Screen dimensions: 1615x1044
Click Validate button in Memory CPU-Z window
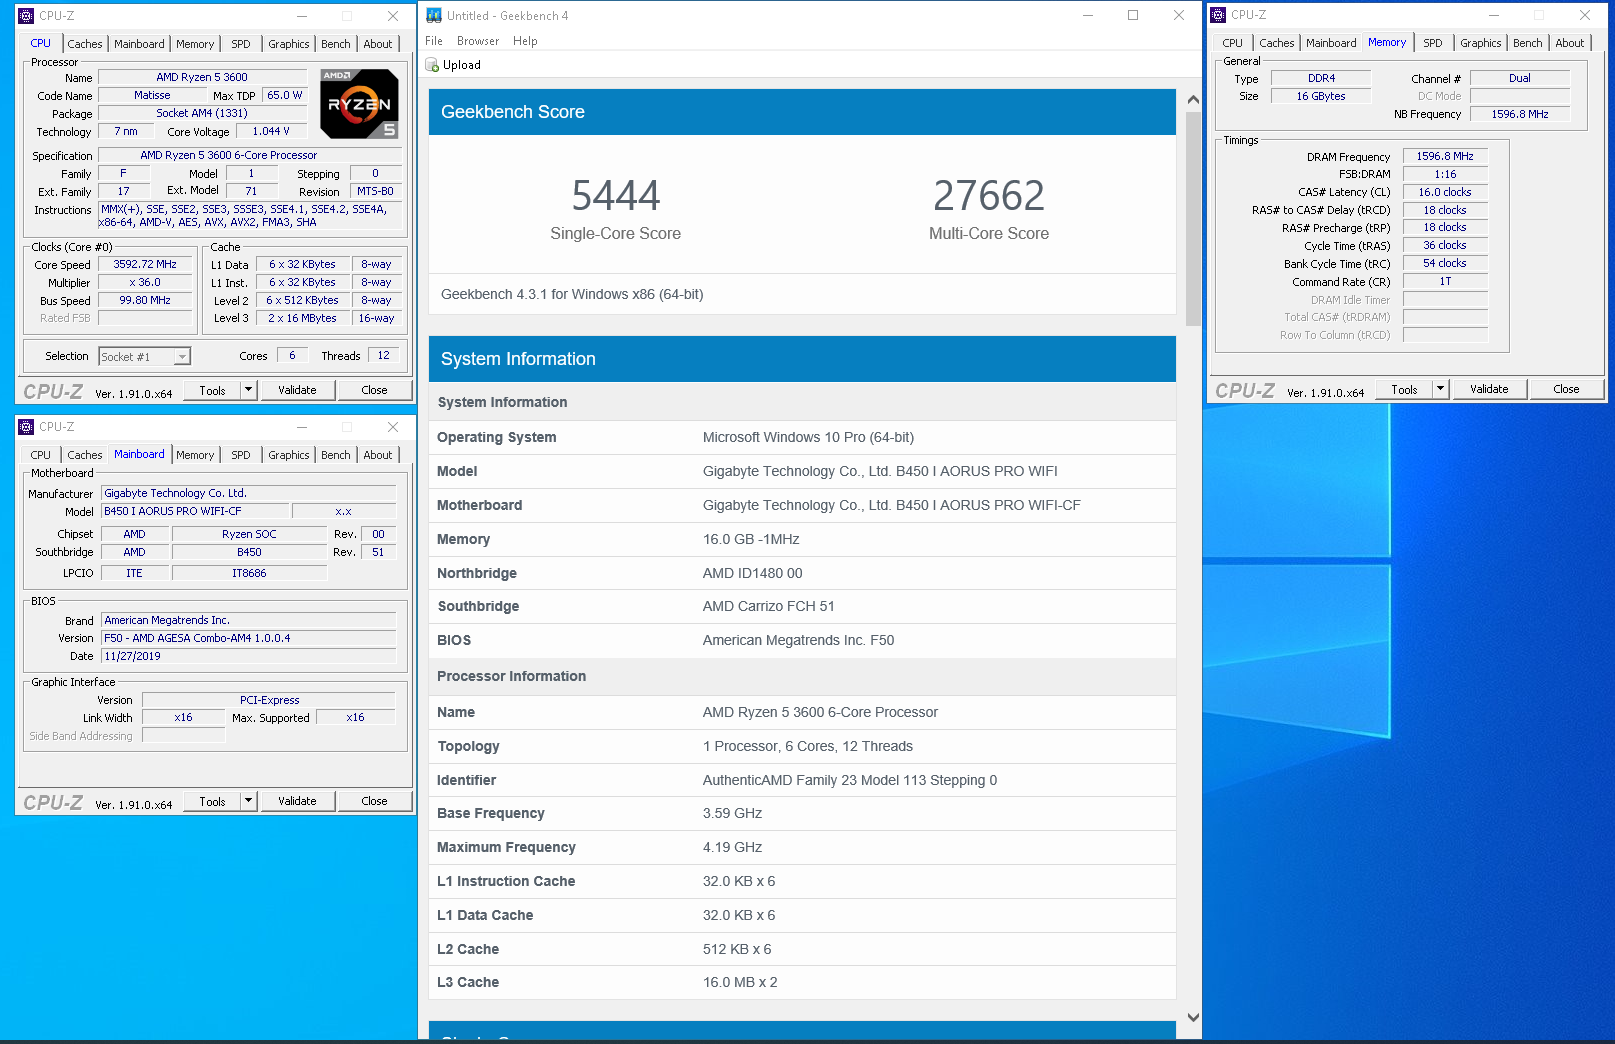pos(1489,389)
